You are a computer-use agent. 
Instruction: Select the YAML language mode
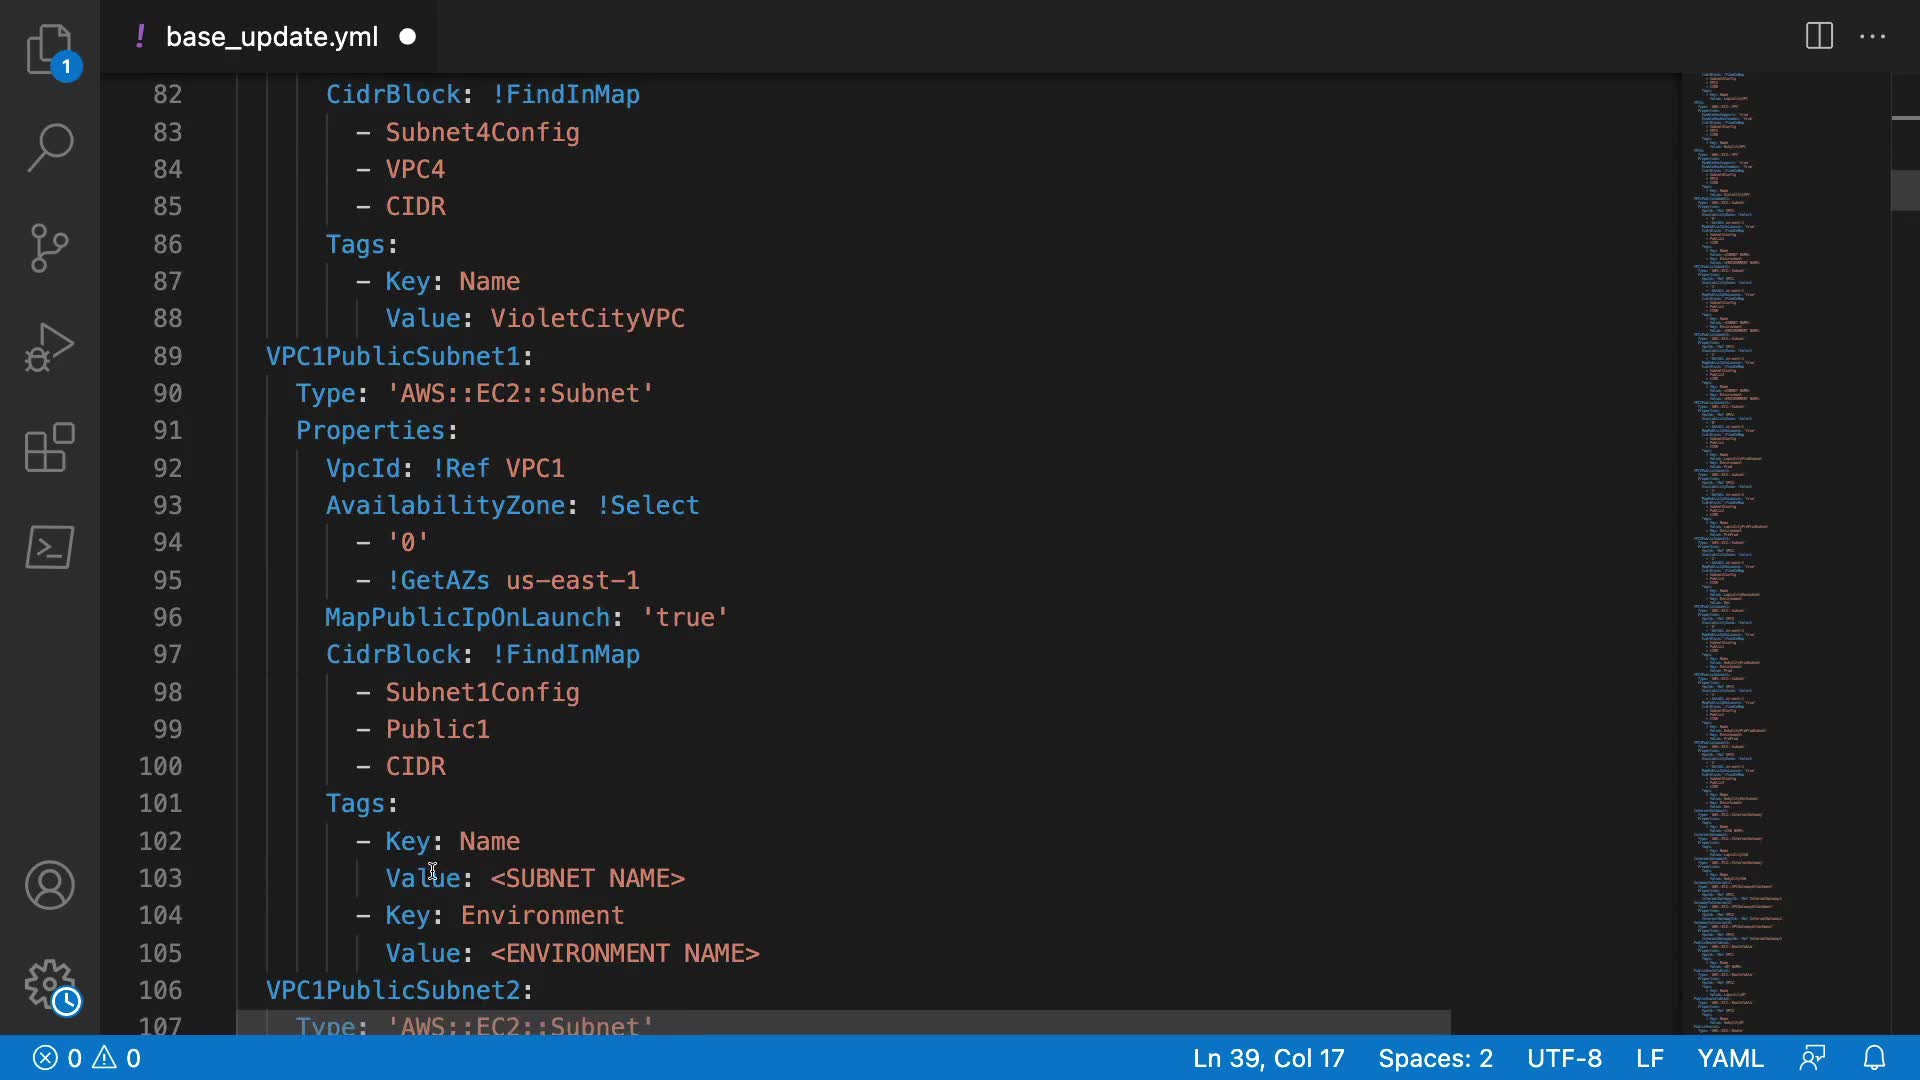(x=1730, y=1058)
